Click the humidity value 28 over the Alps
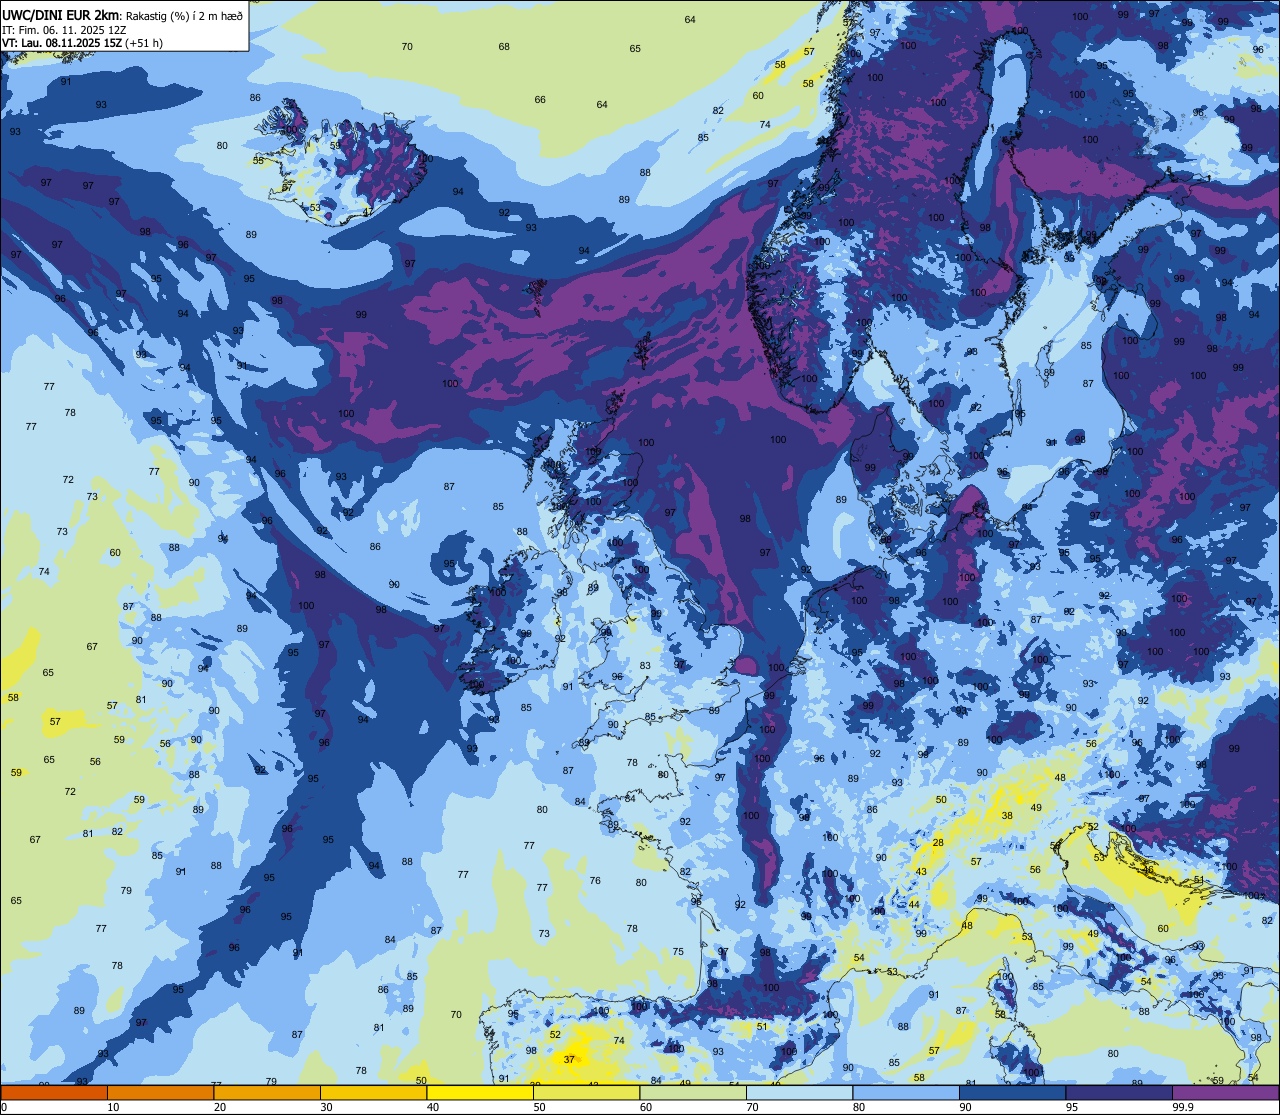This screenshot has width=1280, height=1115. [x=938, y=843]
